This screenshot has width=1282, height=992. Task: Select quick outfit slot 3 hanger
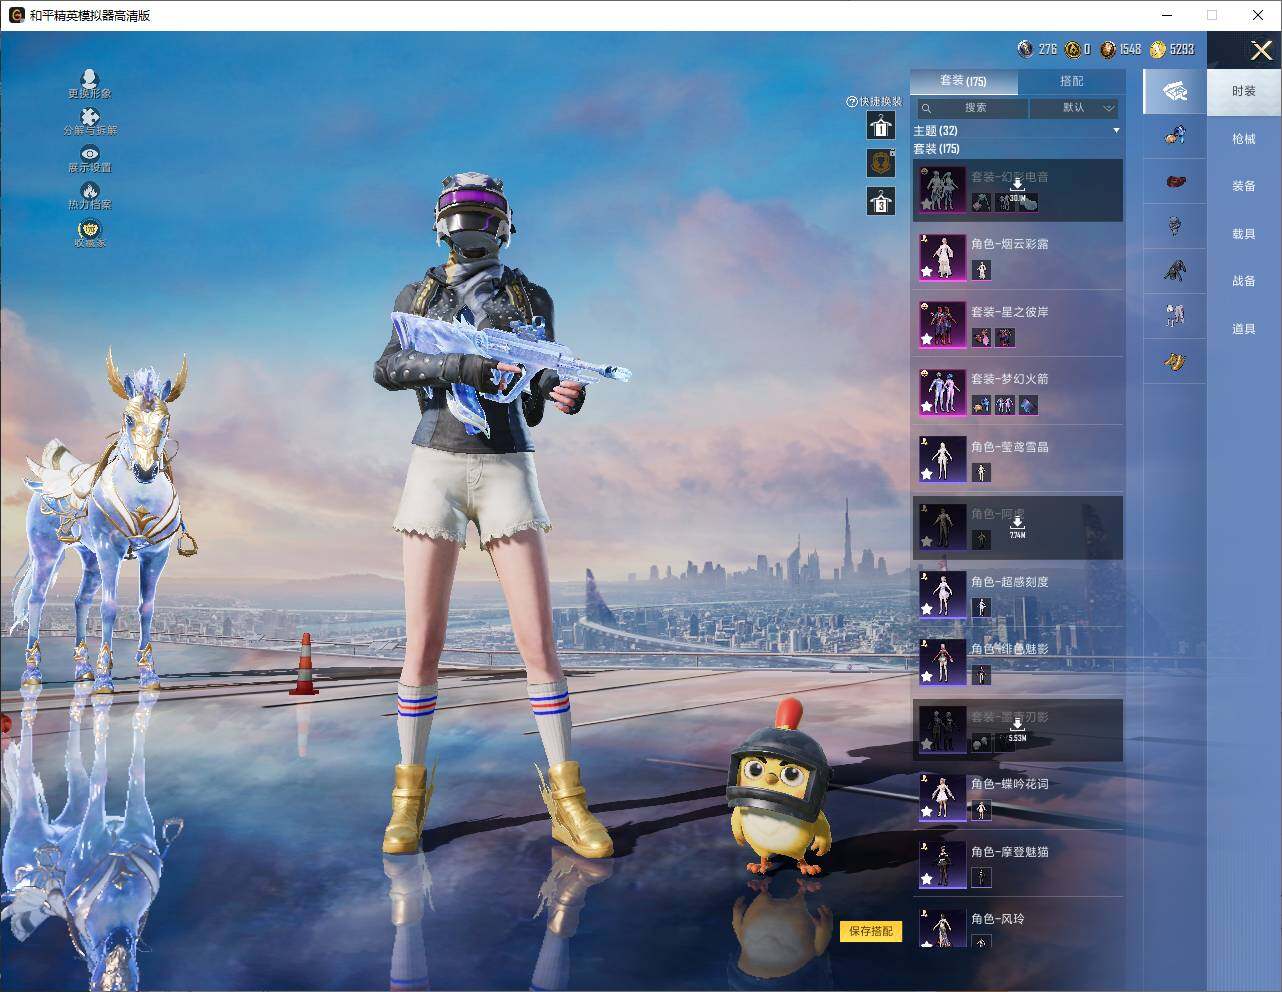pyautogui.click(x=880, y=201)
